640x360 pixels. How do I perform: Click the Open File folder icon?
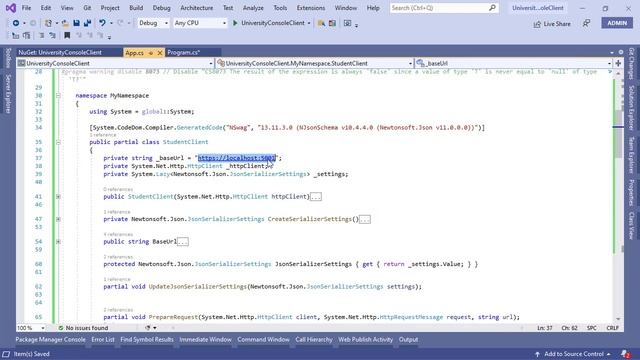click(x=65, y=23)
